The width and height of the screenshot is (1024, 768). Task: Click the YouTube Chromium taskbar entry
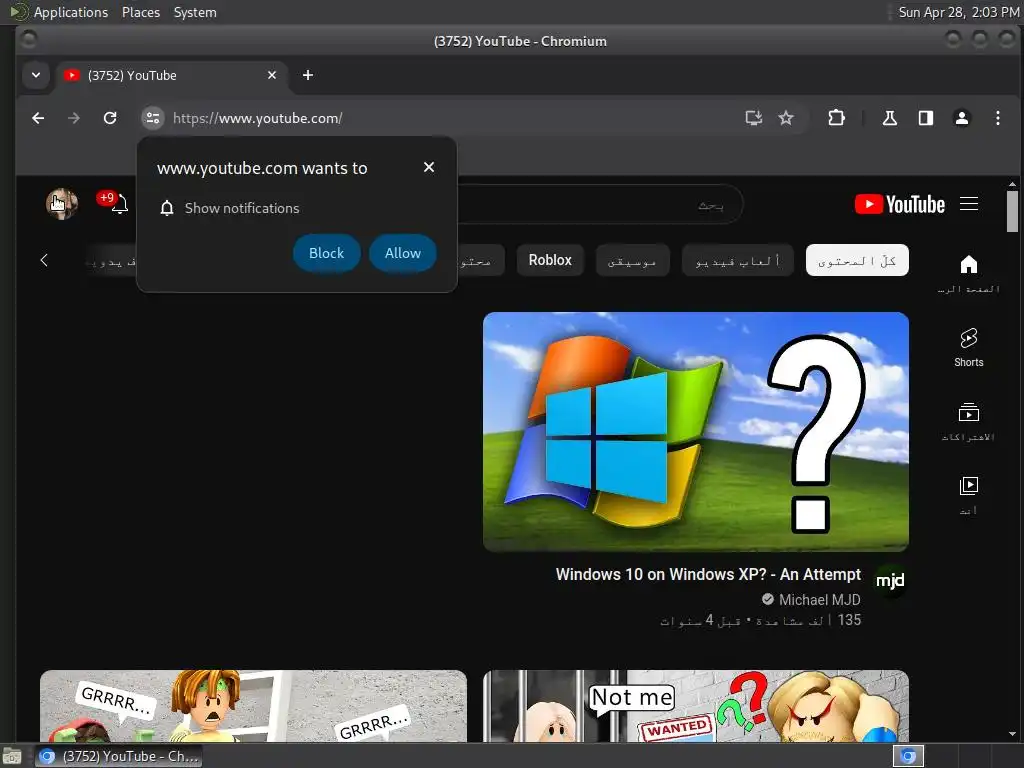pyautogui.click(x=119, y=756)
